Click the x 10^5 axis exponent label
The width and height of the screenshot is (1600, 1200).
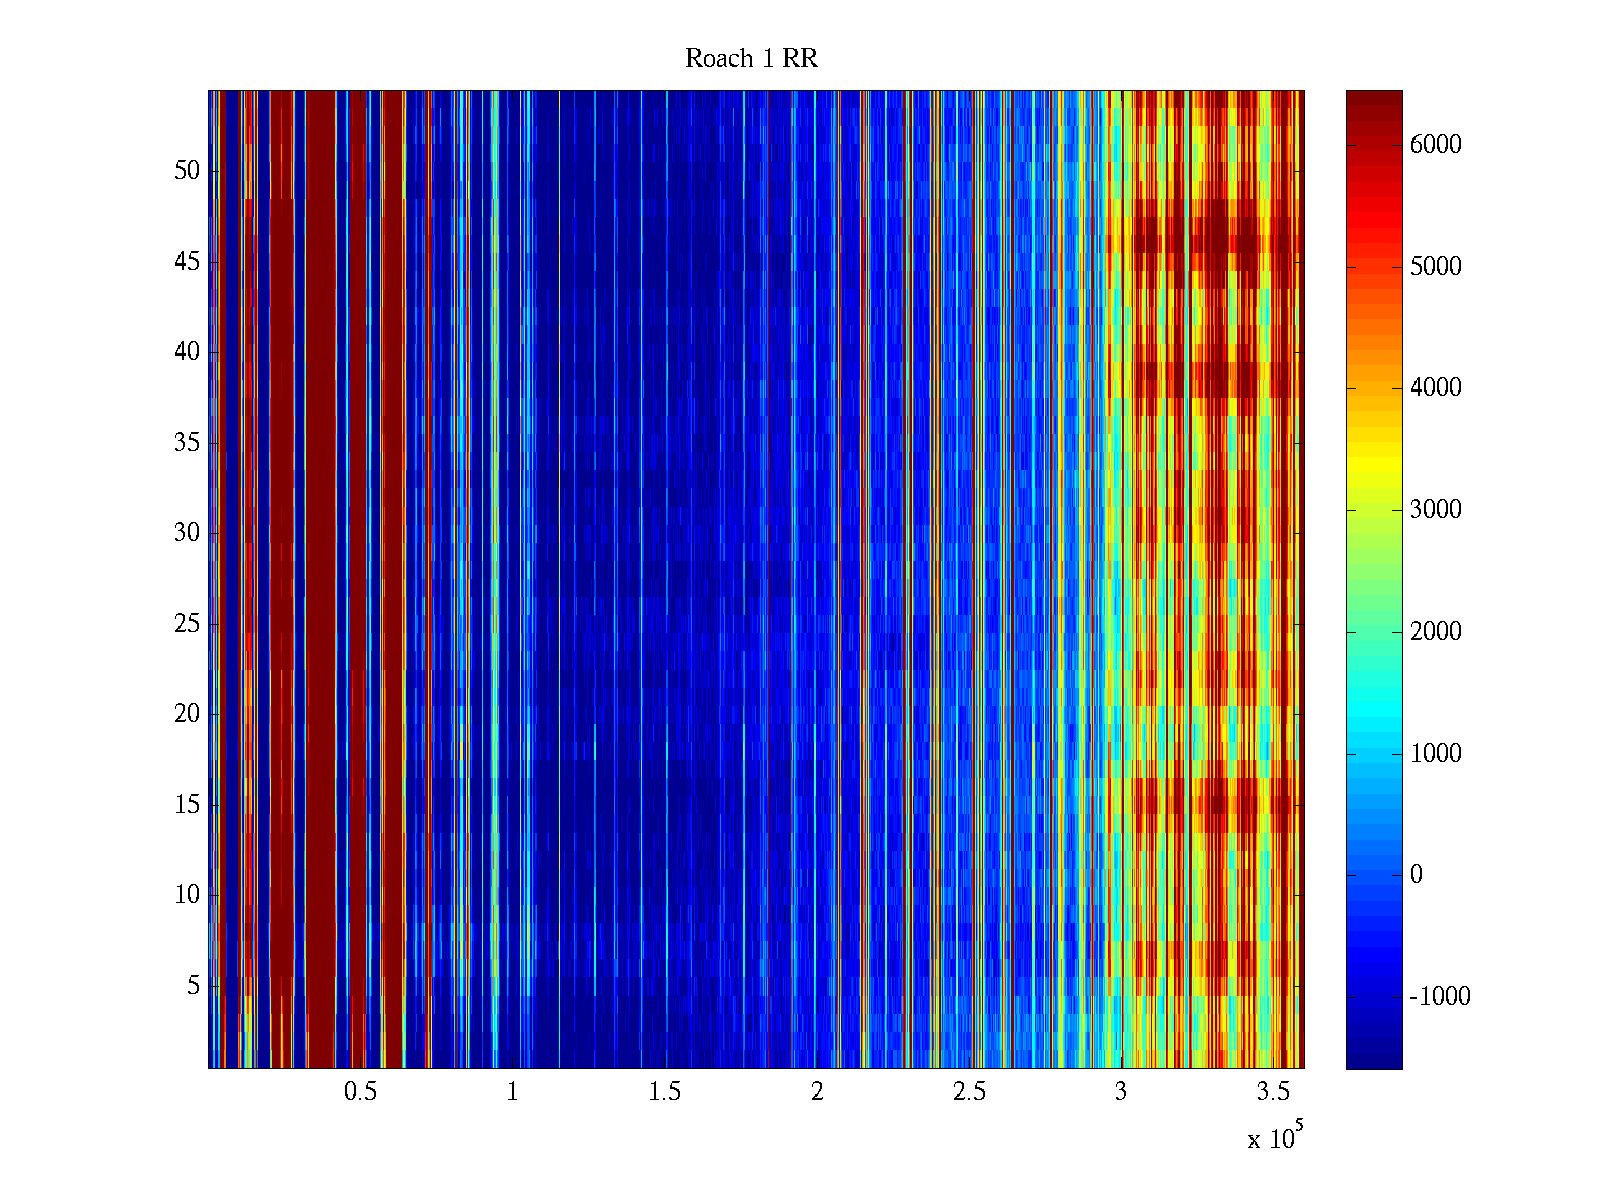click(1275, 1137)
